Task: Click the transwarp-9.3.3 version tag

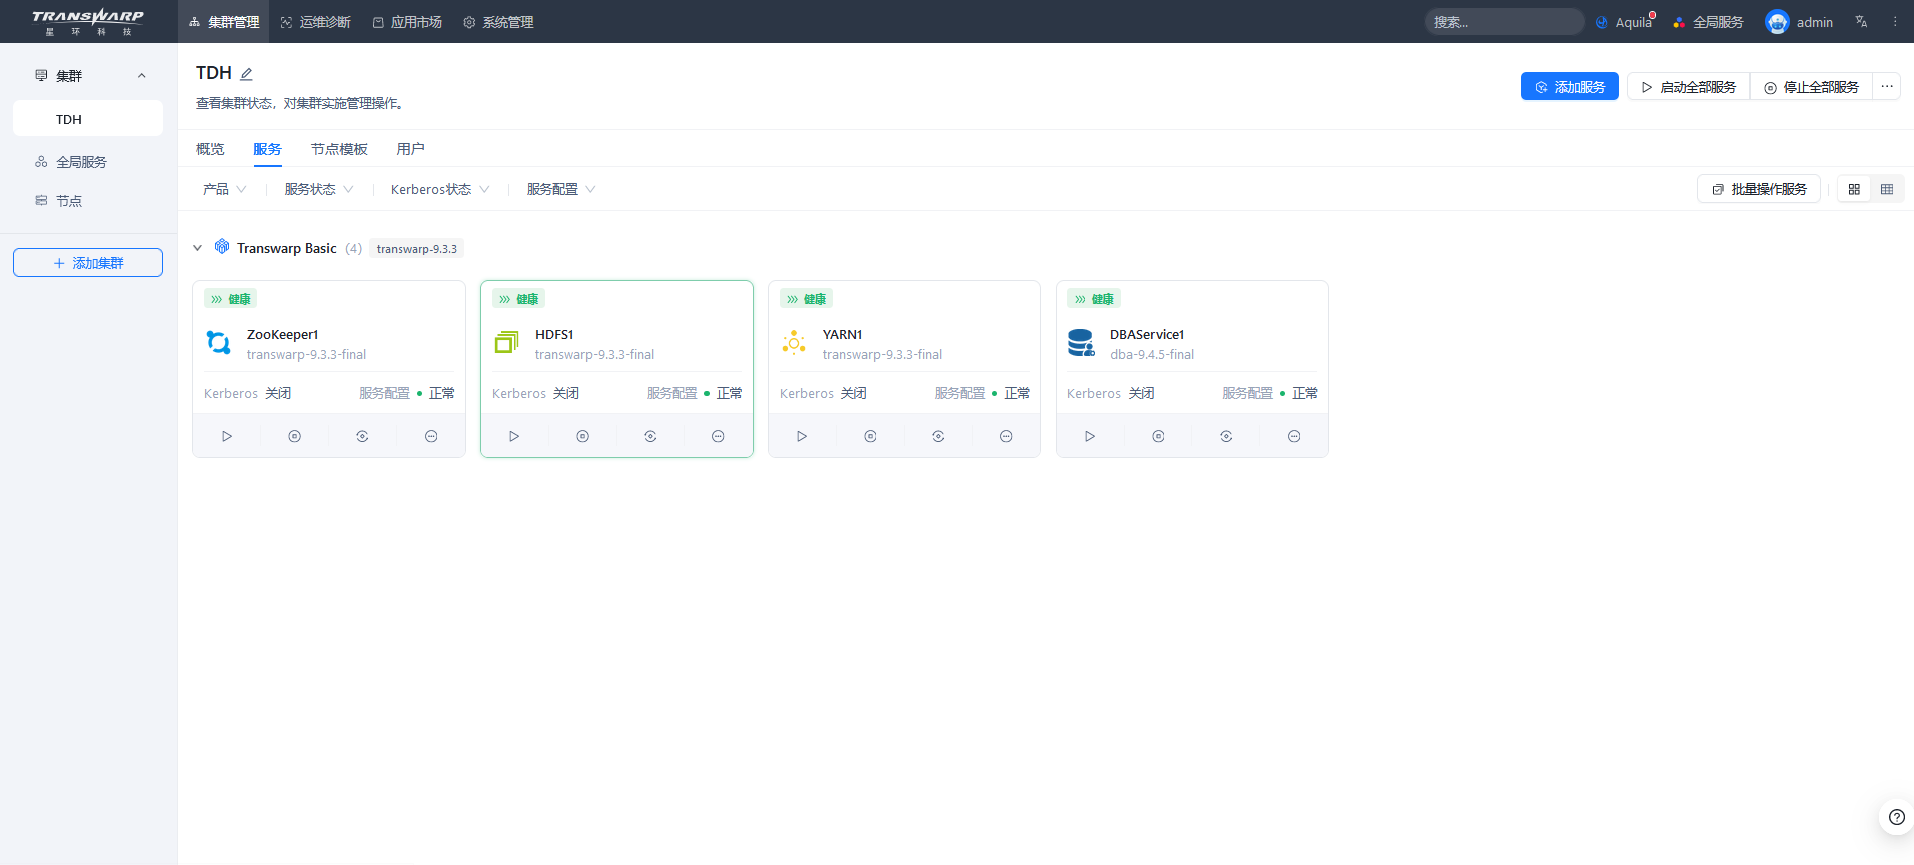Action: pyautogui.click(x=417, y=249)
